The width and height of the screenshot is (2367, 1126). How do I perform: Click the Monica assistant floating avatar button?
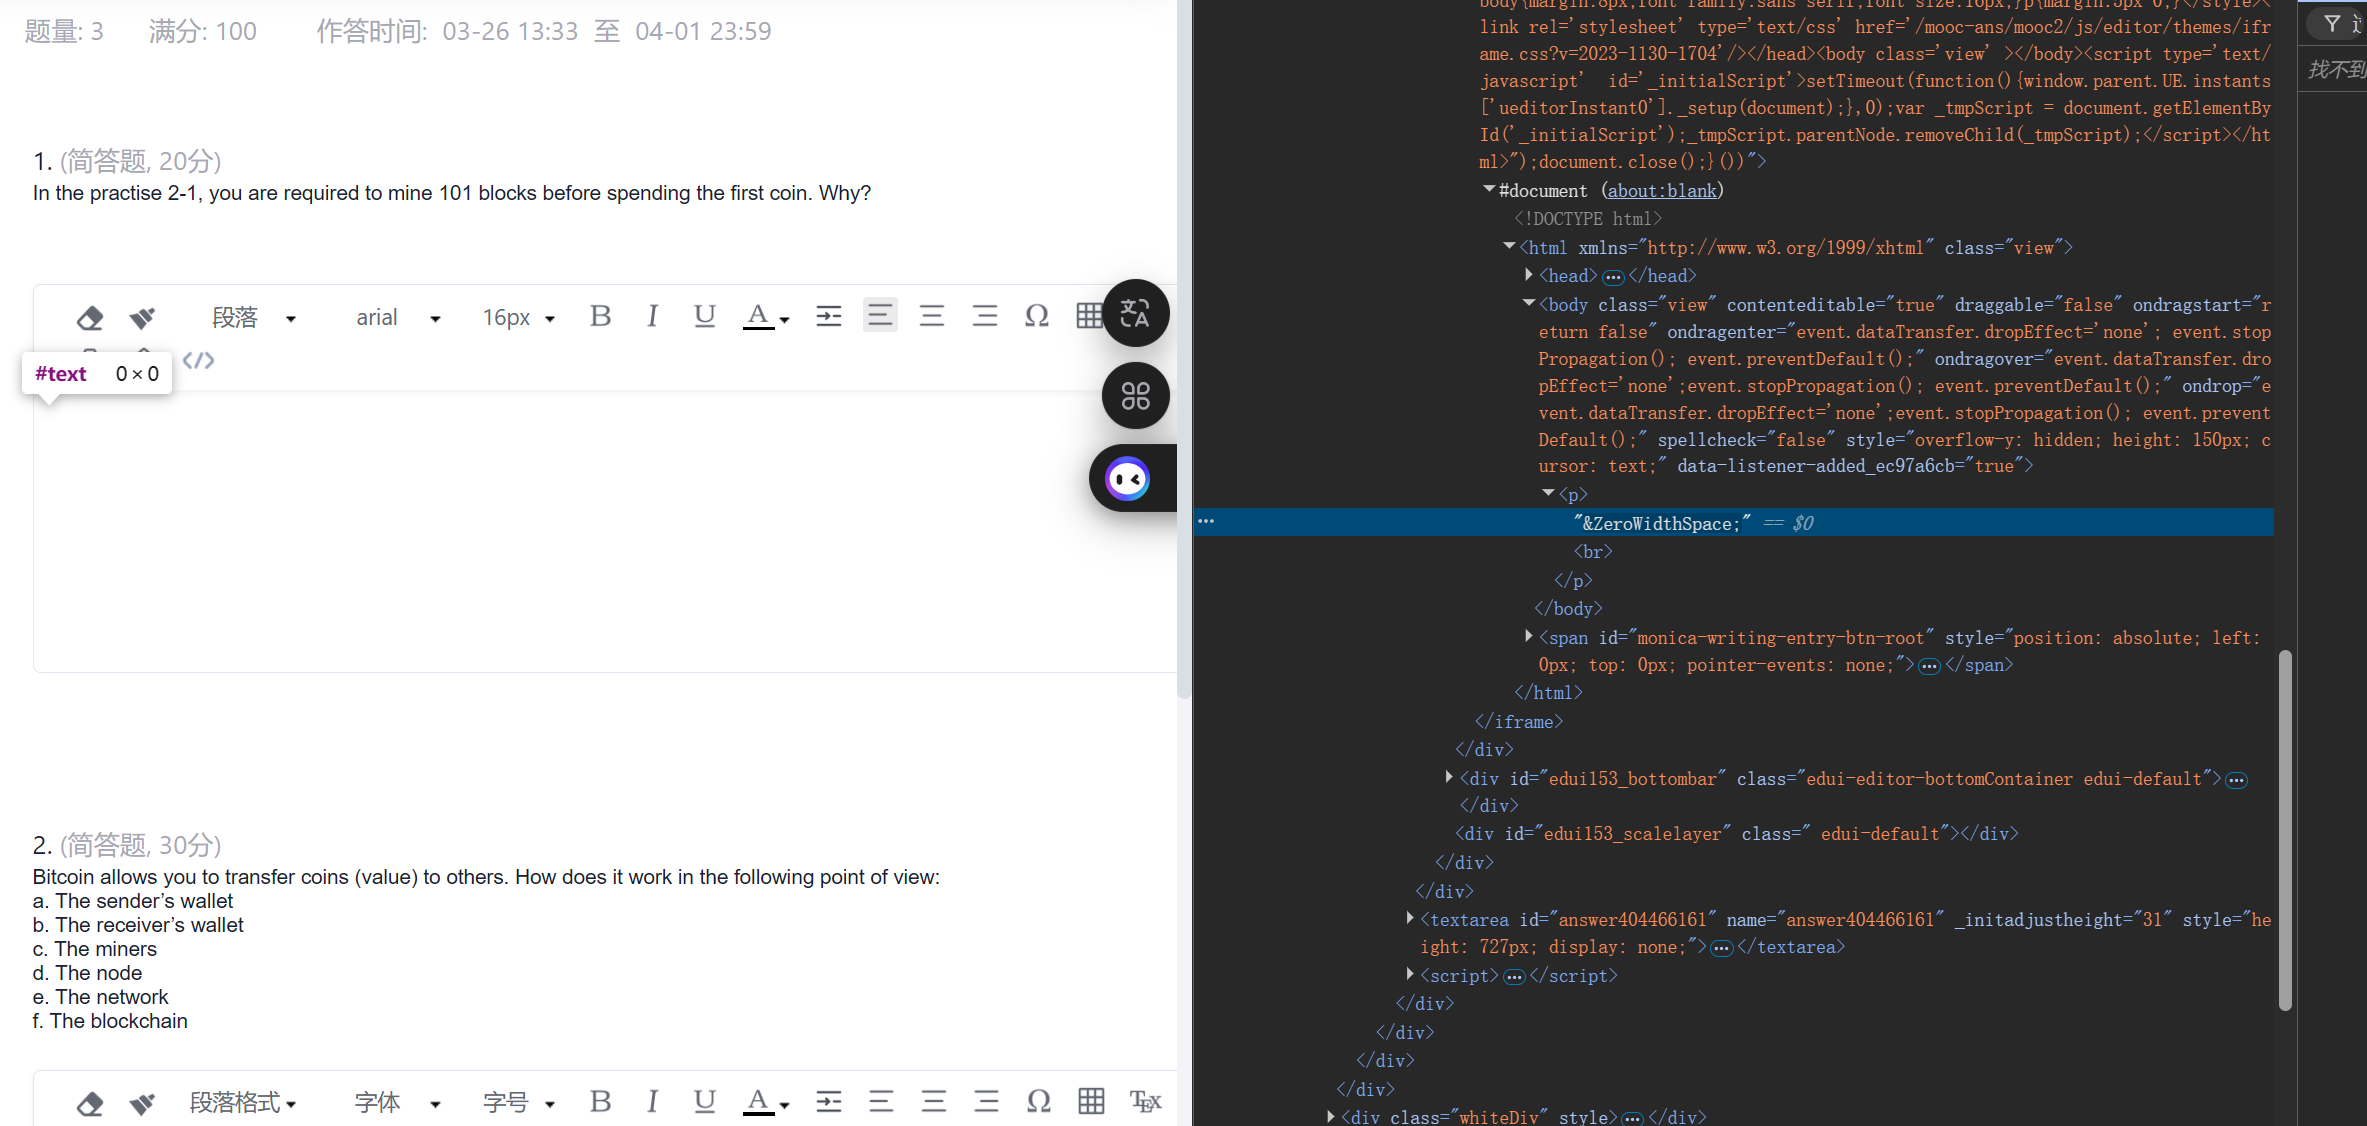[x=1128, y=479]
